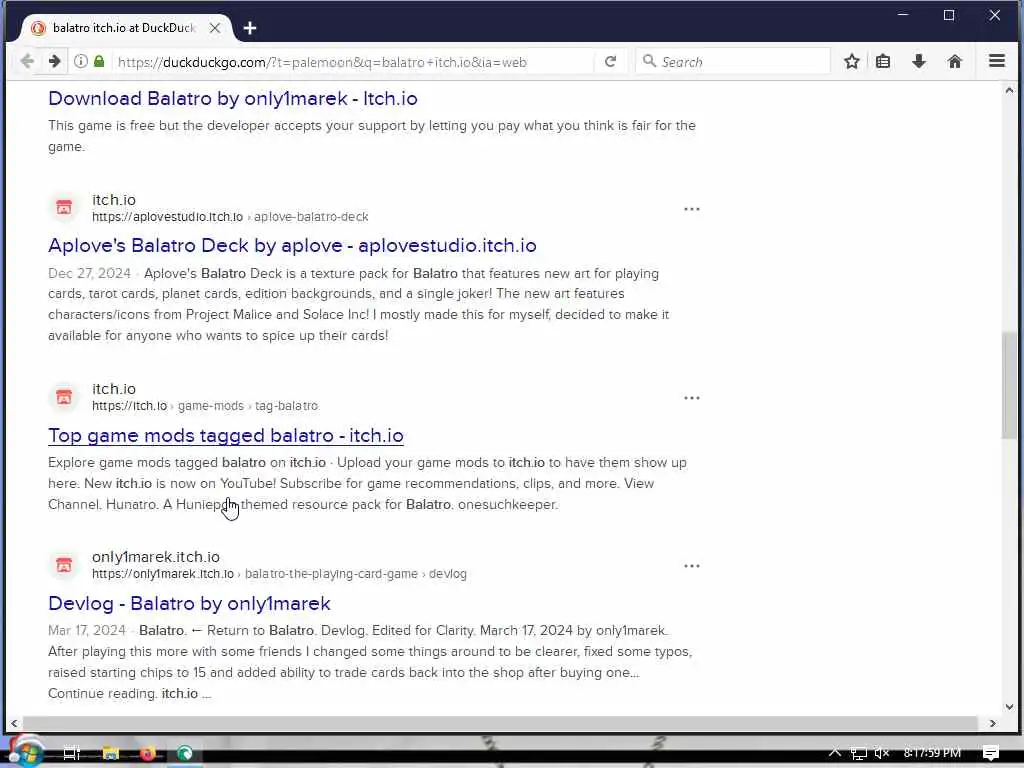Click itch.io favicon of aplovestudio result
Screen dimensions: 1024x768
[x=64, y=208]
